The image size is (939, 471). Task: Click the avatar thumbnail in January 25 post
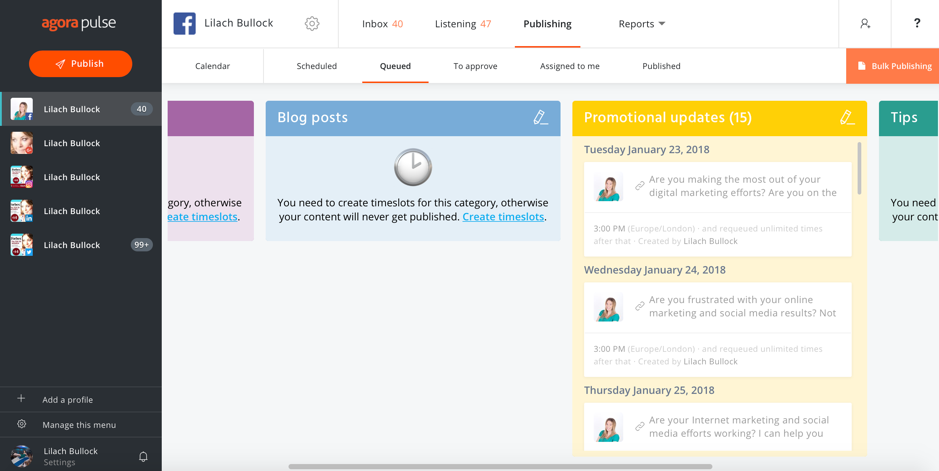coord(608,427)
